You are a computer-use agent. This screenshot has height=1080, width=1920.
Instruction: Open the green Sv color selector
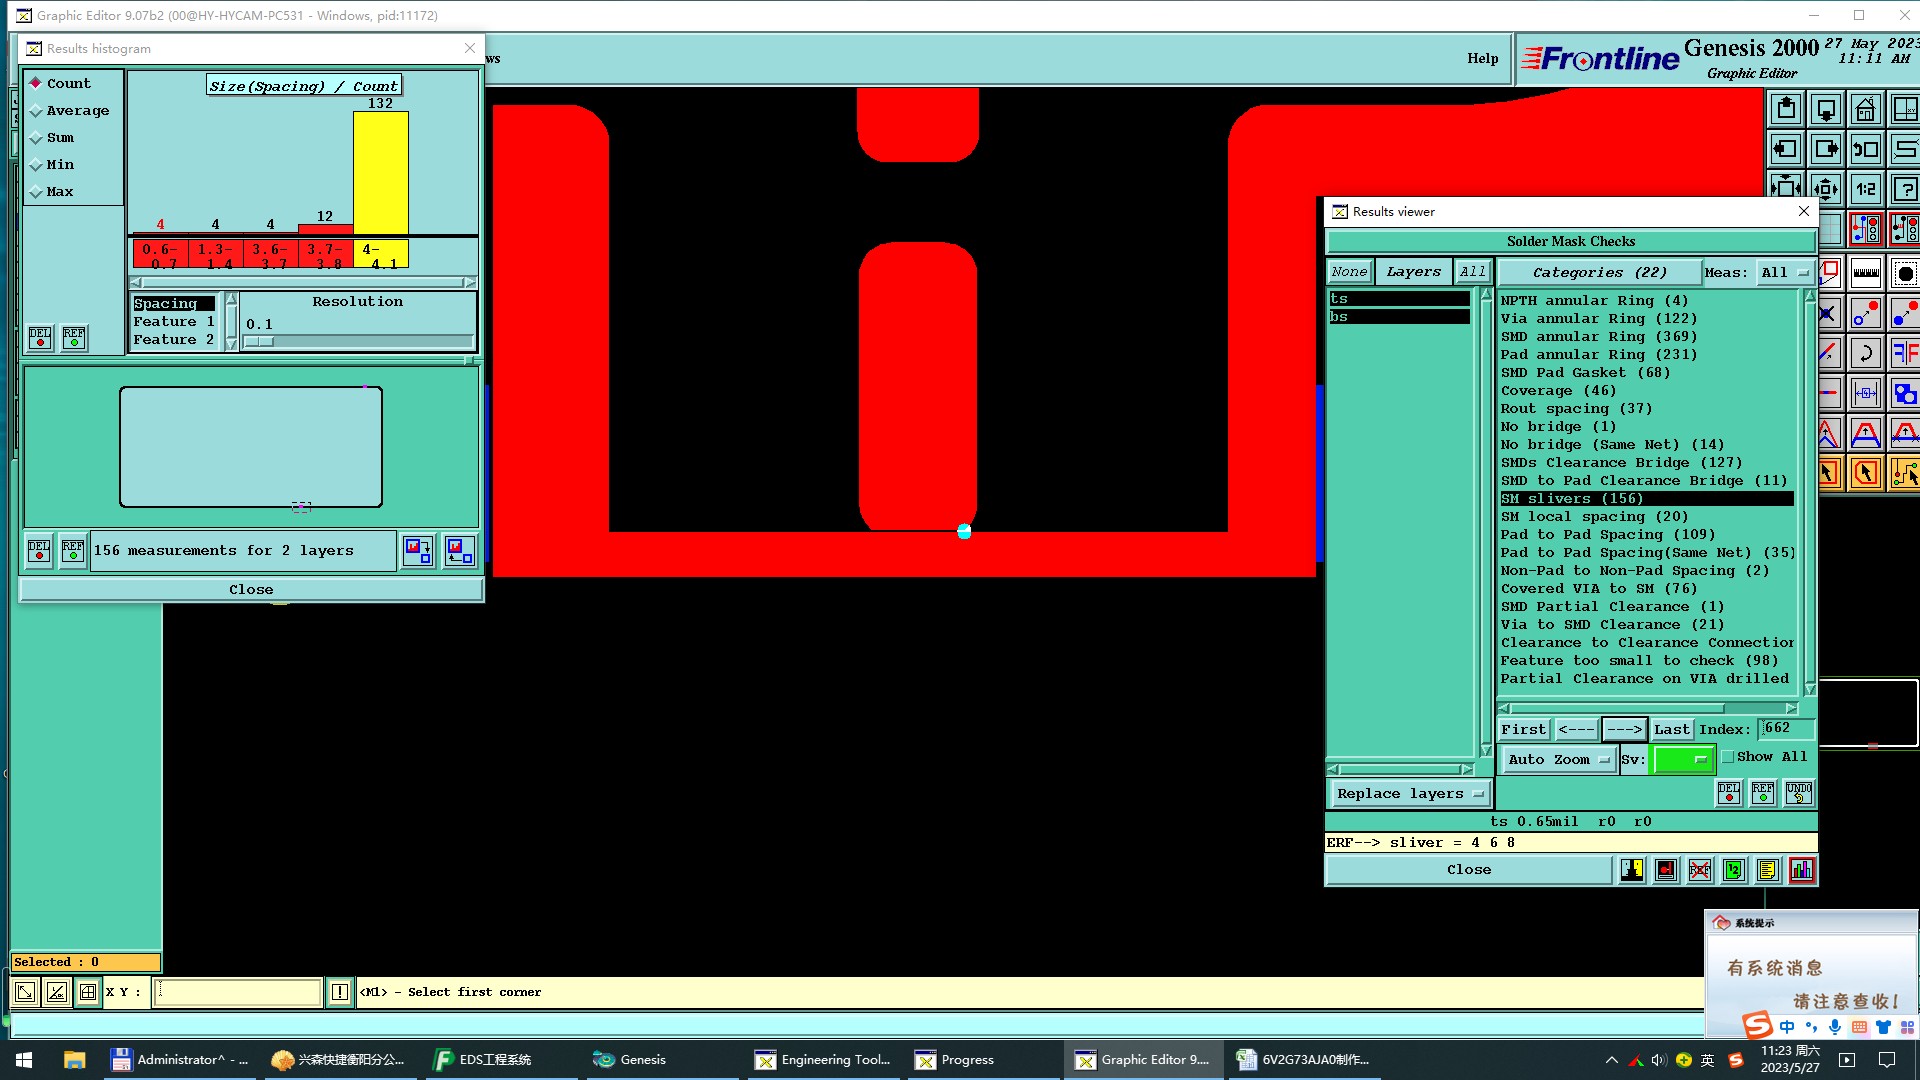tap(1682, 760)
